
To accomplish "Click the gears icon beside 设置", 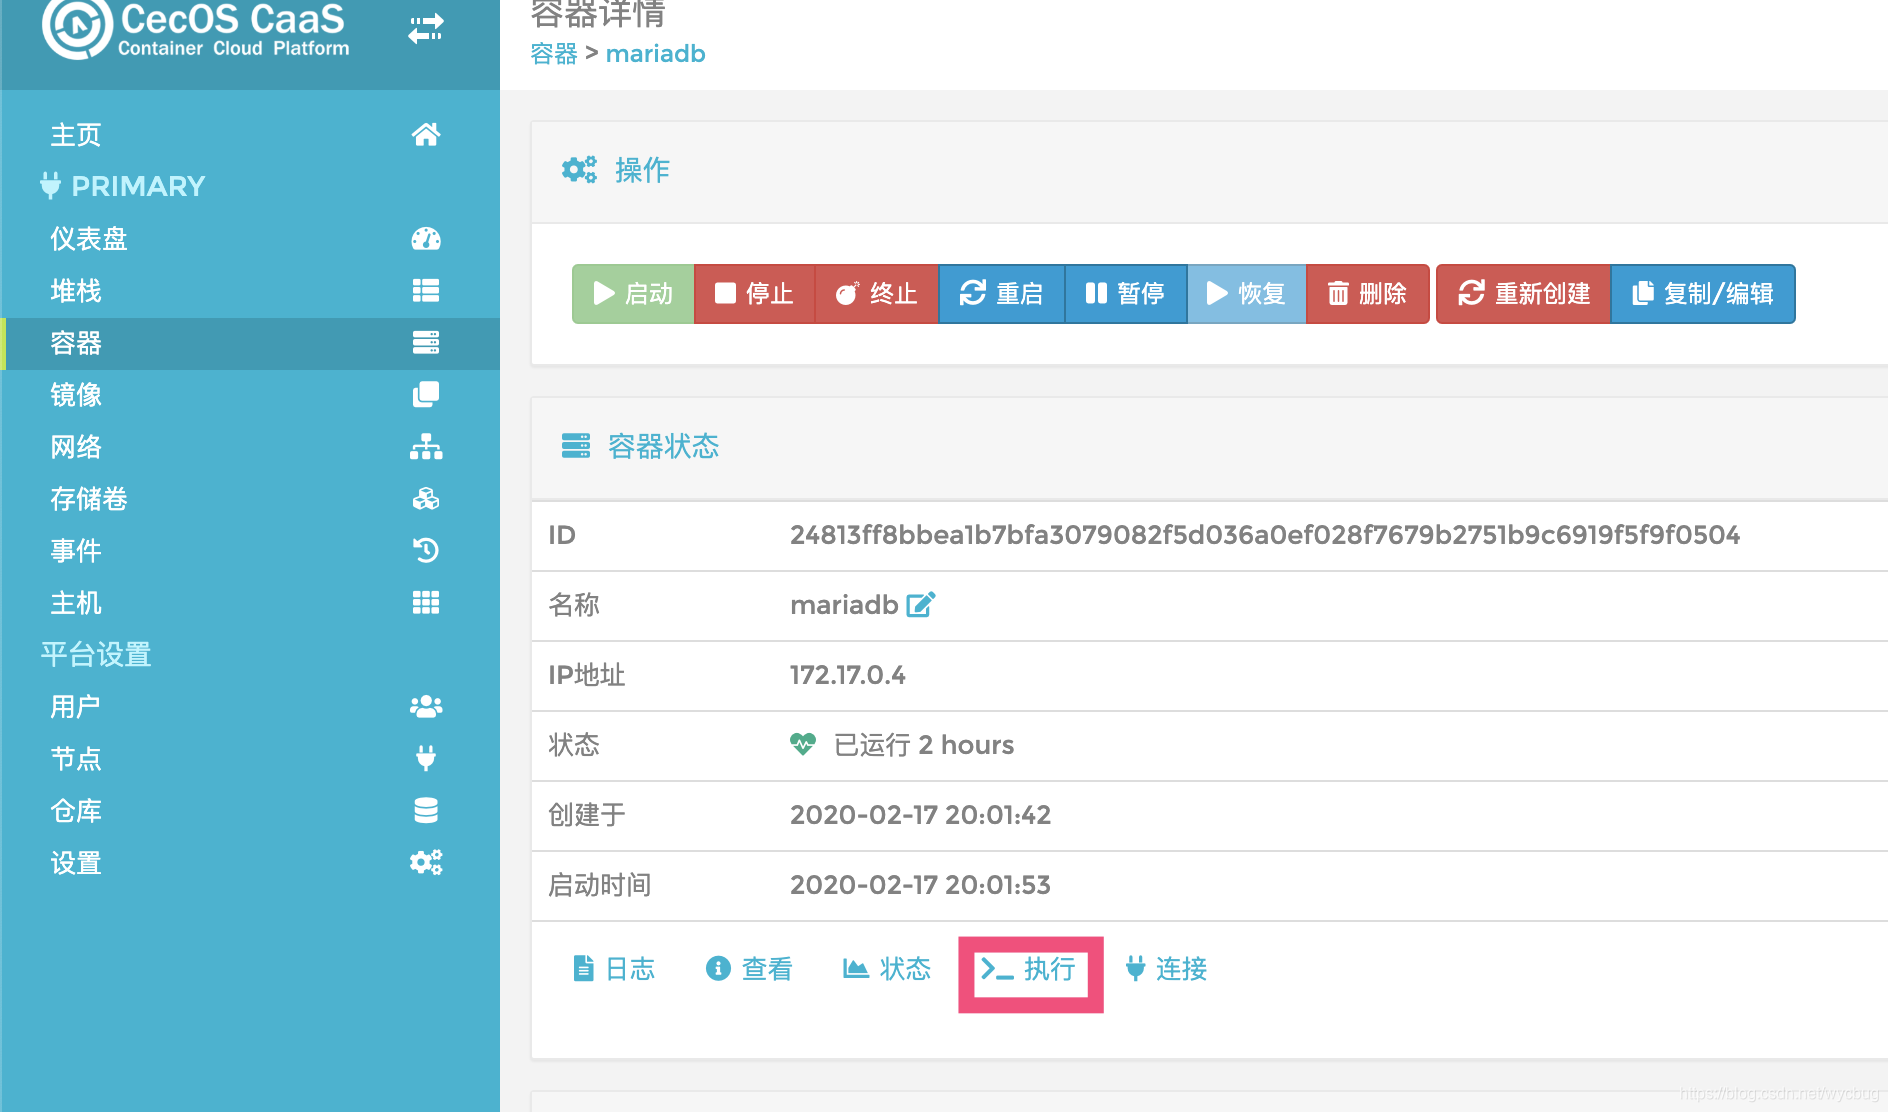I will [x=426, y=862].
